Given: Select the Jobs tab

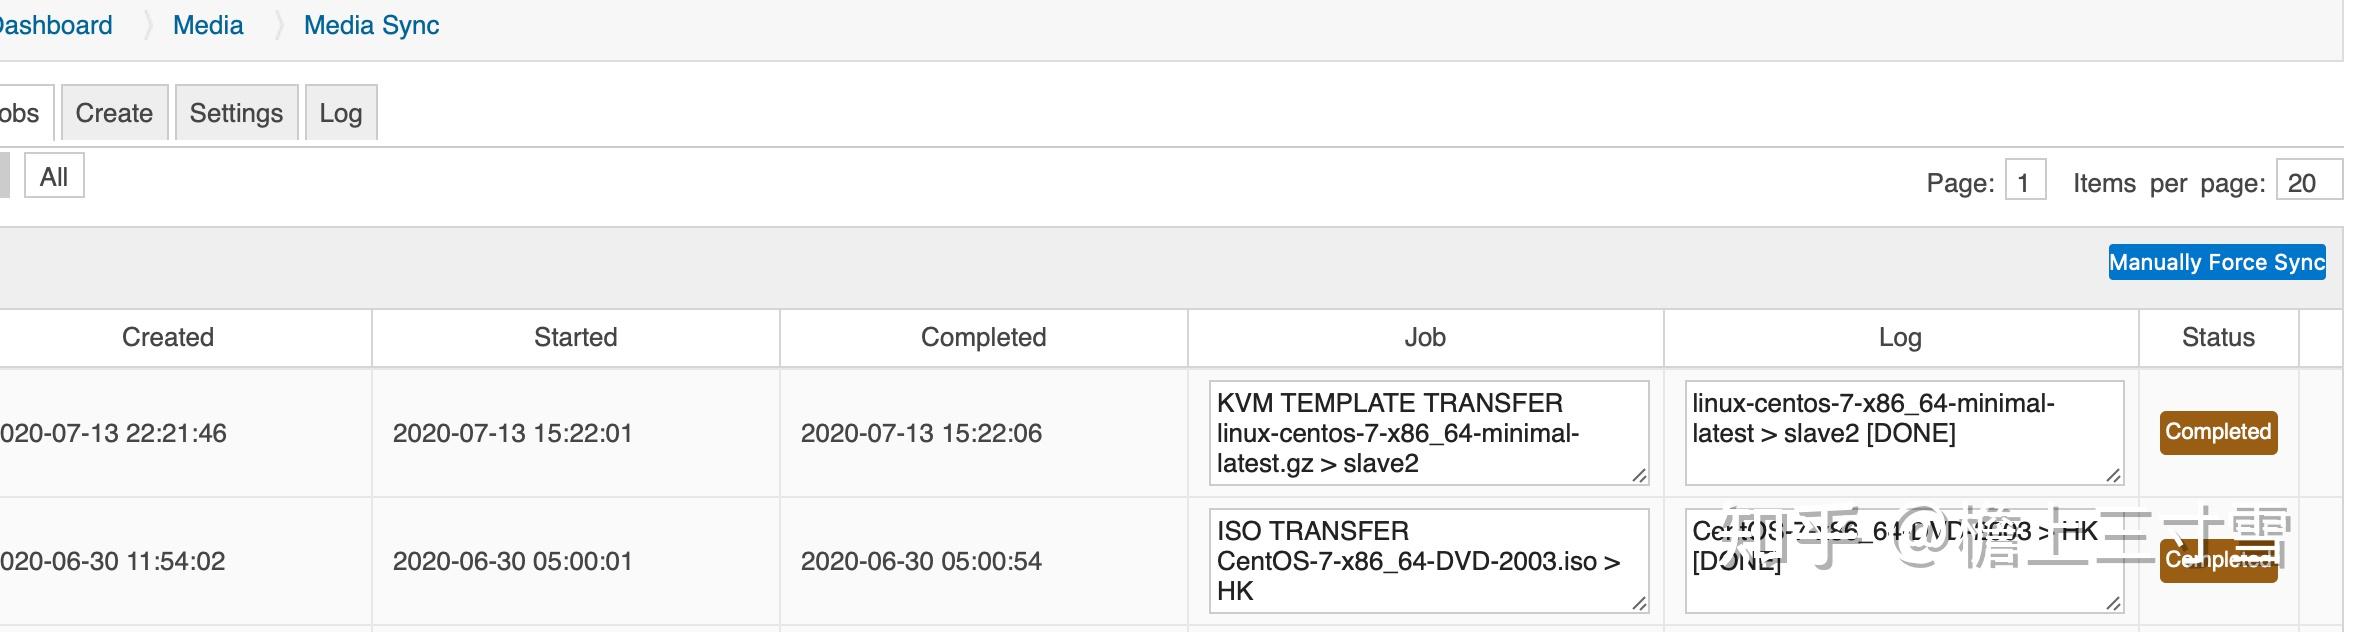Looking at the screenshot, I should [x=20, y=113].
